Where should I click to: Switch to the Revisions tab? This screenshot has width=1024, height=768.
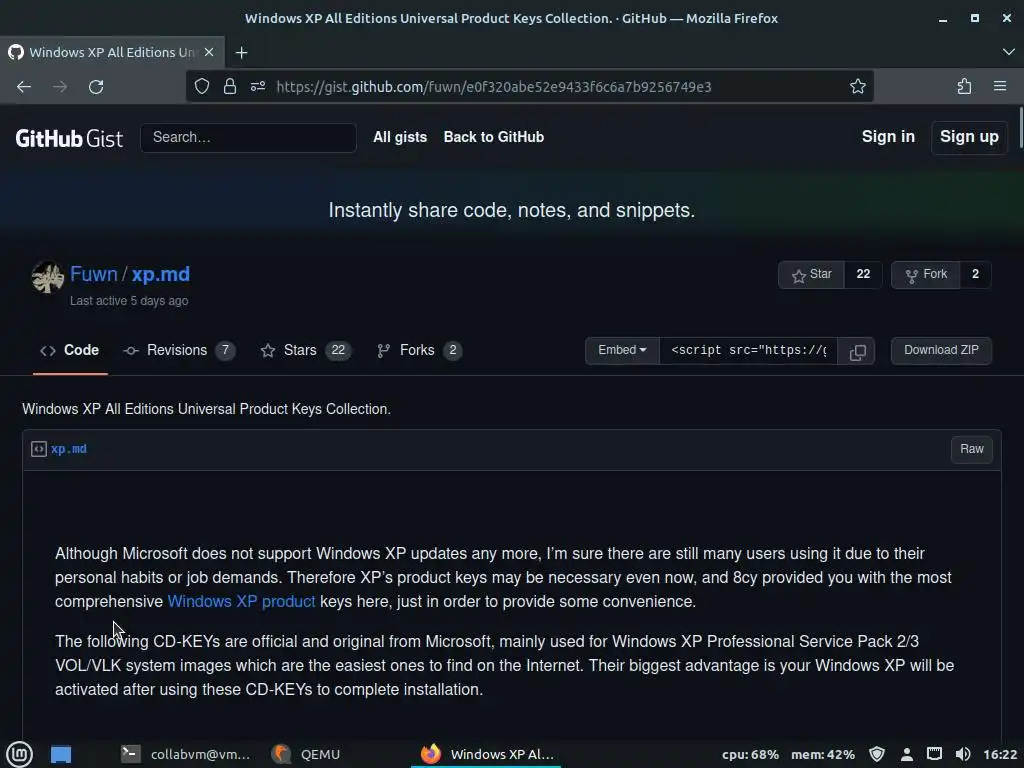point(179,350)
